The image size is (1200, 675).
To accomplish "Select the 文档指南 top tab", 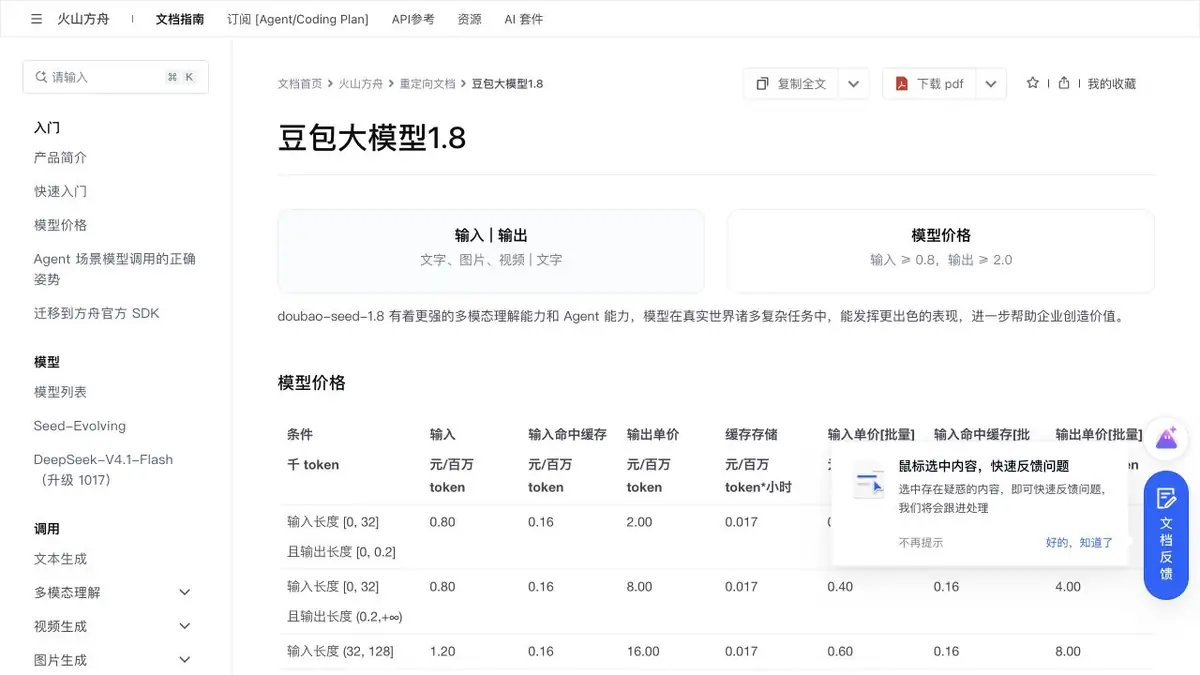I will pyautogui.click(x=180, y=19).
